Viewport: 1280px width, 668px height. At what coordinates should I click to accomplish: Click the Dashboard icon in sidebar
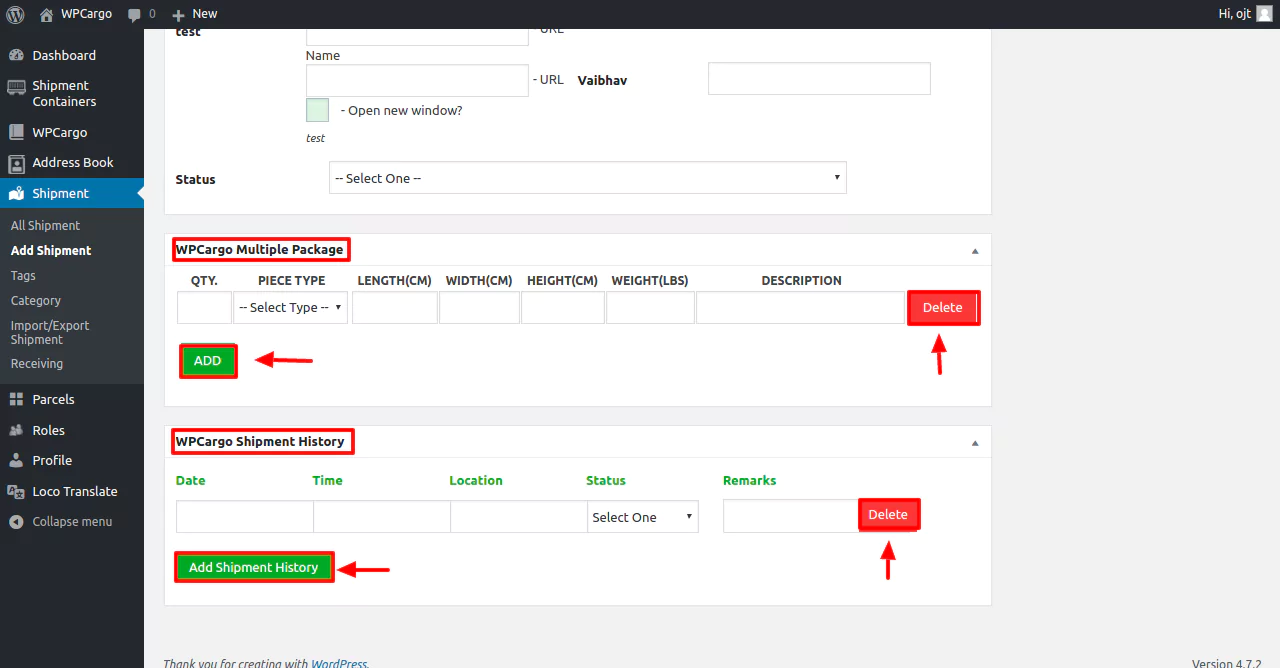pyautogui.click(x=16, y=55)
